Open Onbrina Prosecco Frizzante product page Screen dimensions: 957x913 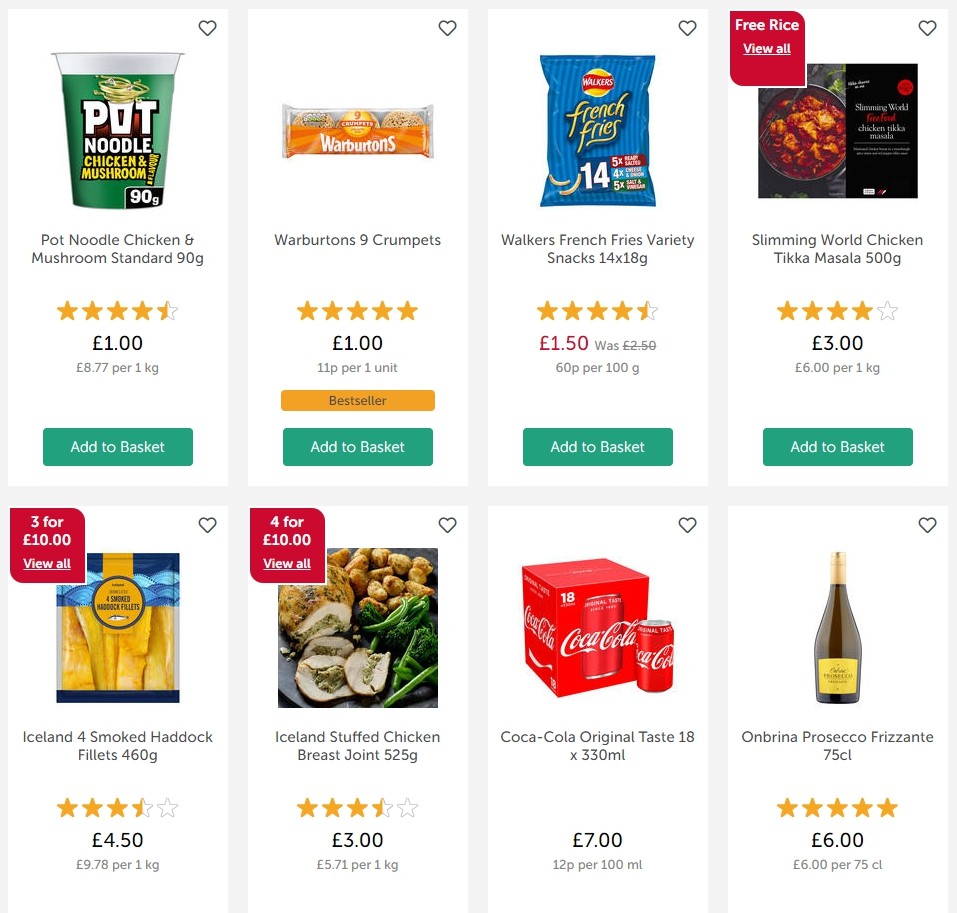coord(837,746)
